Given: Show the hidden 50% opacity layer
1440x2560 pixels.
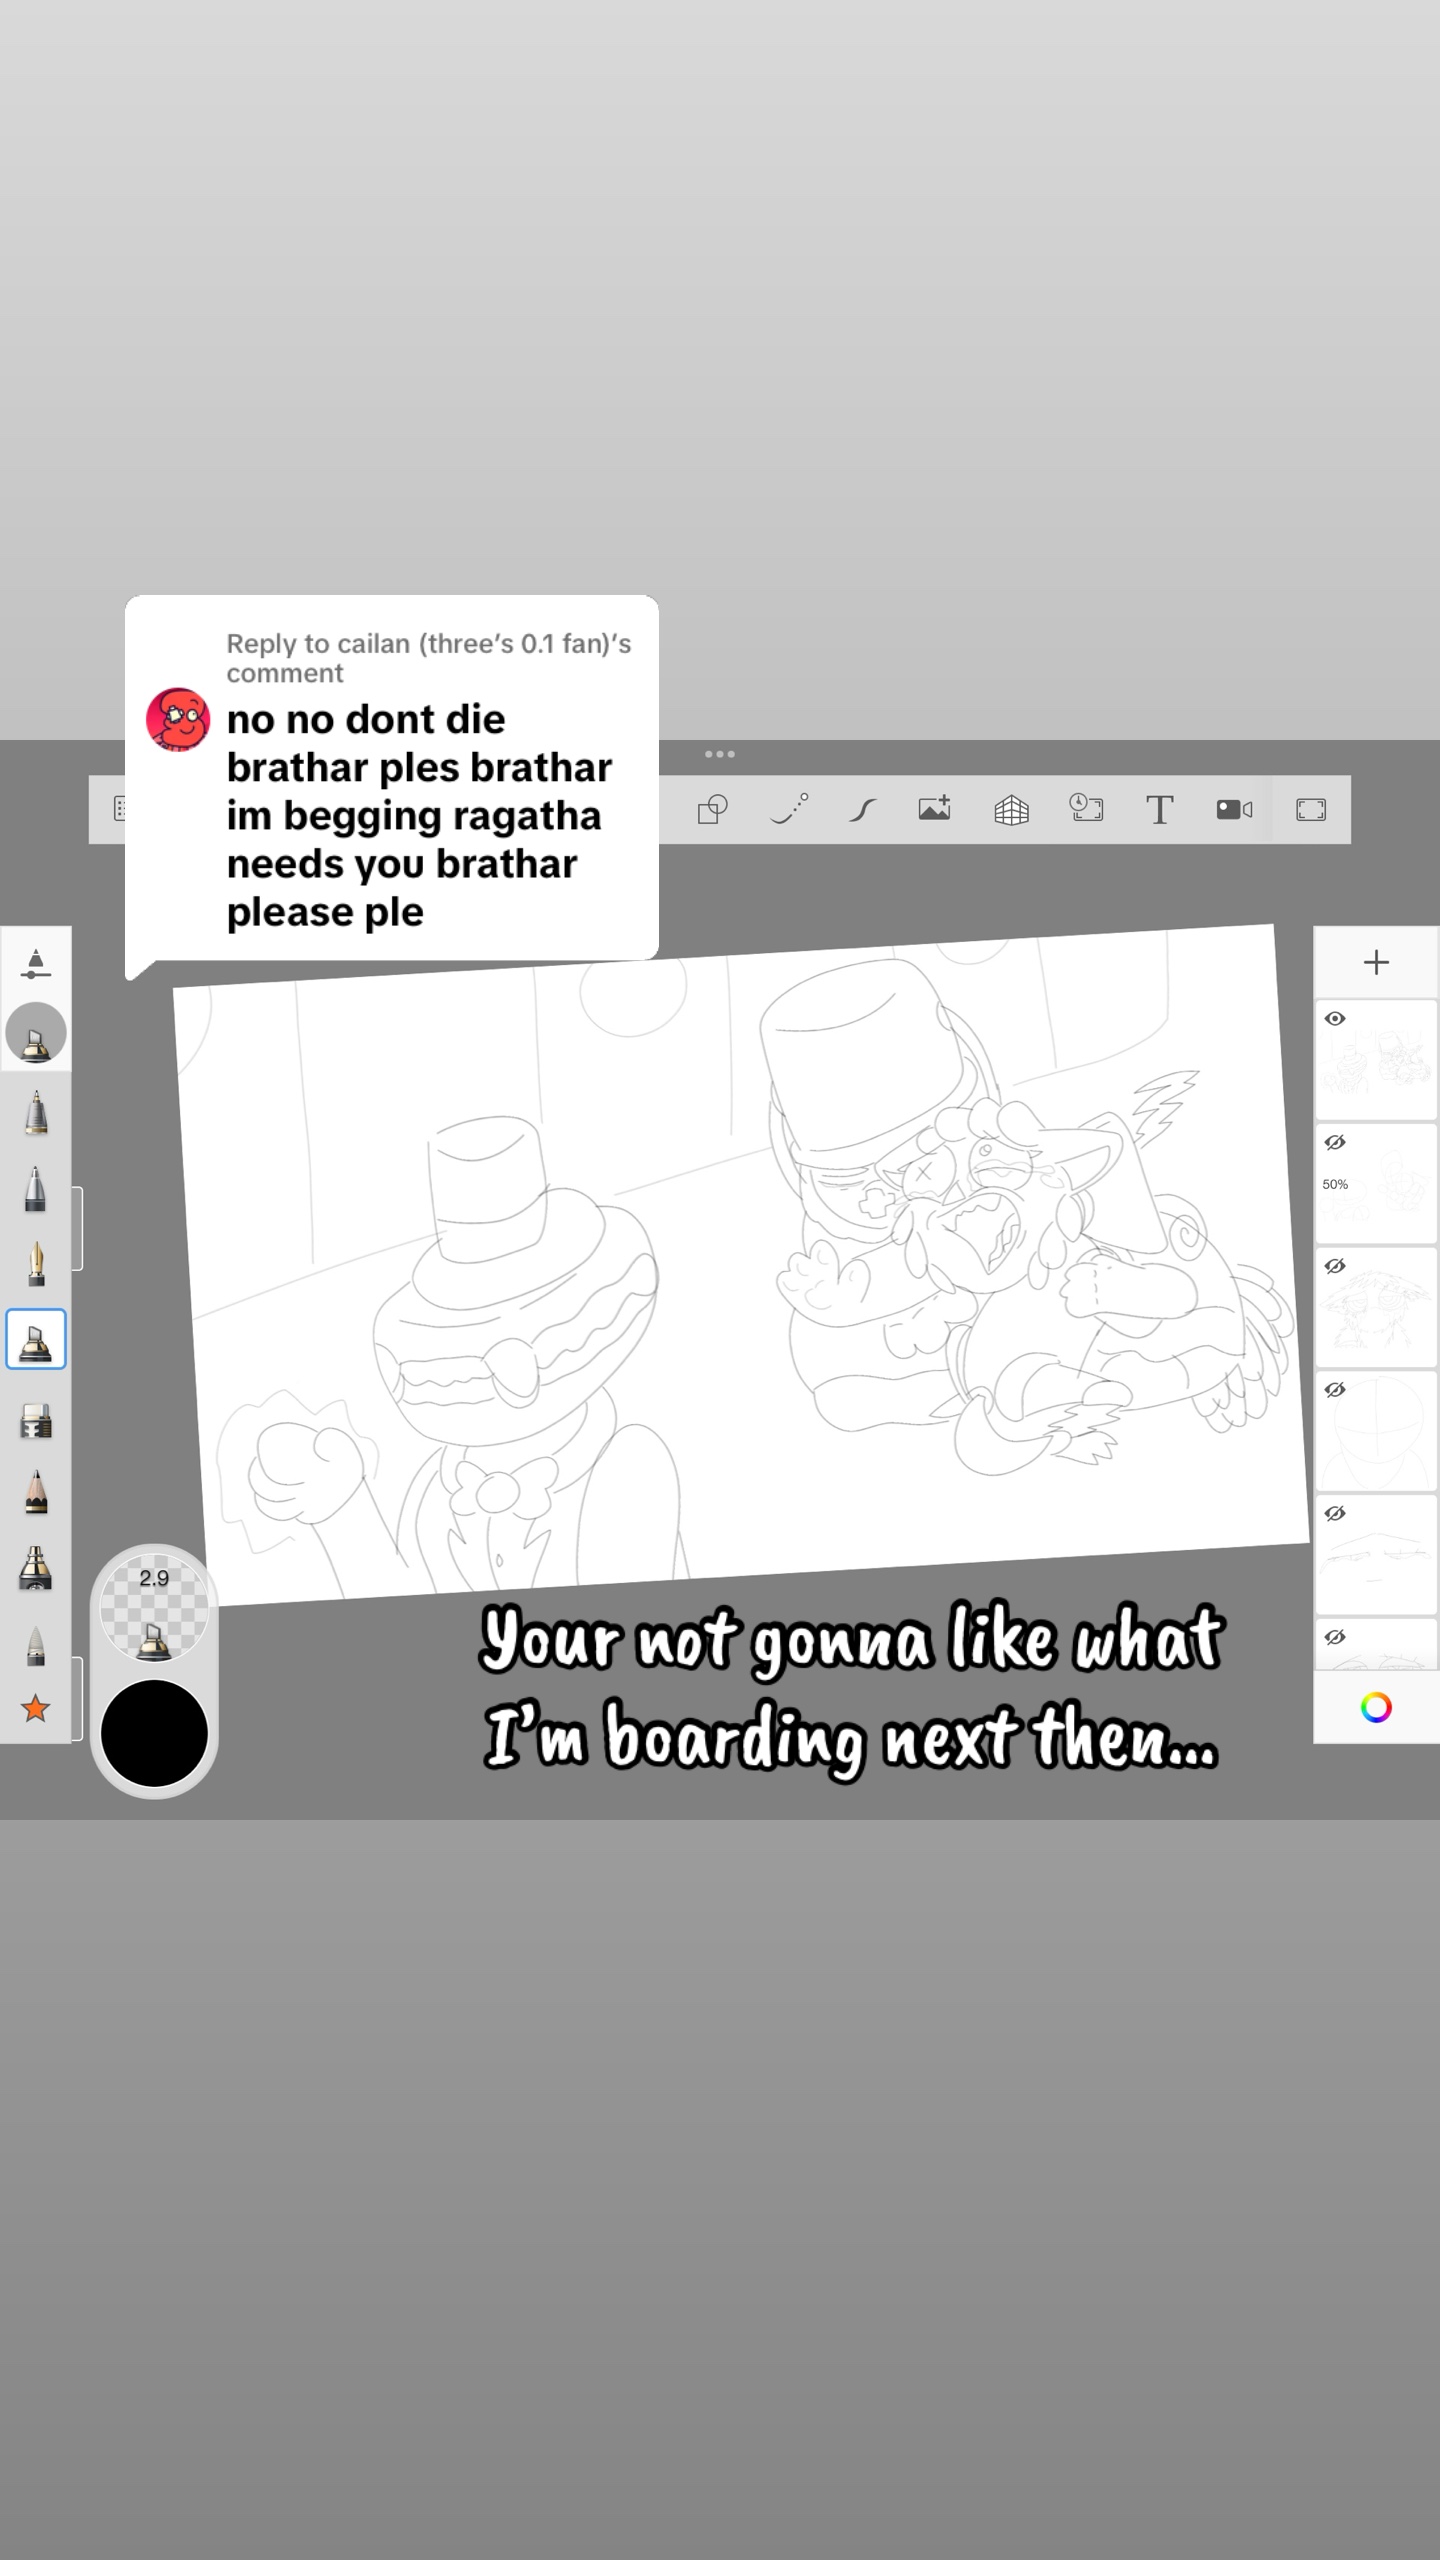Looking at the screenshot, I should (1335, 1143).
